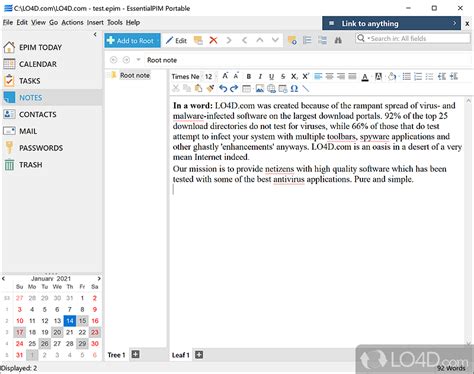474x374 pixels.
Task: Insert a table into the note
Action: point(246,89)
